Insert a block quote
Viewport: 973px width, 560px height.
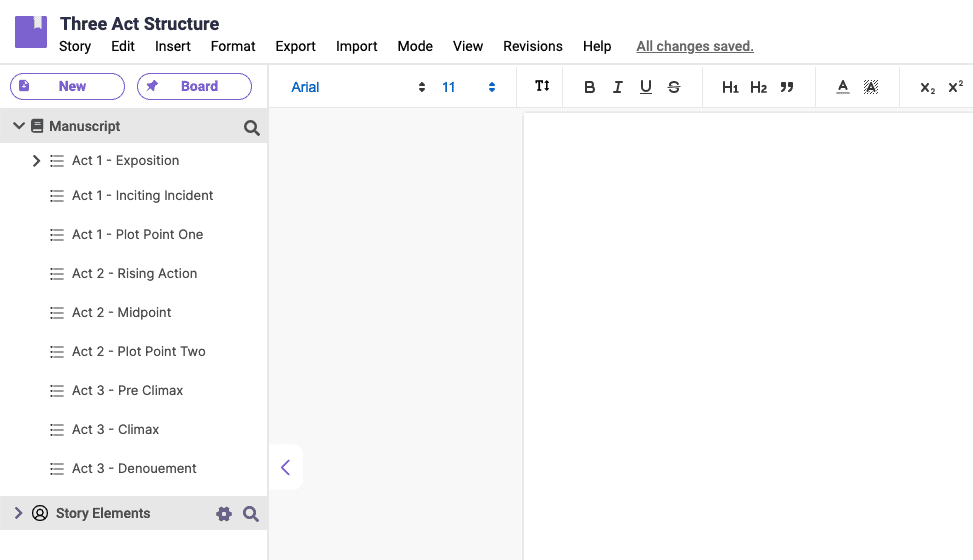(x=787, y=88)
